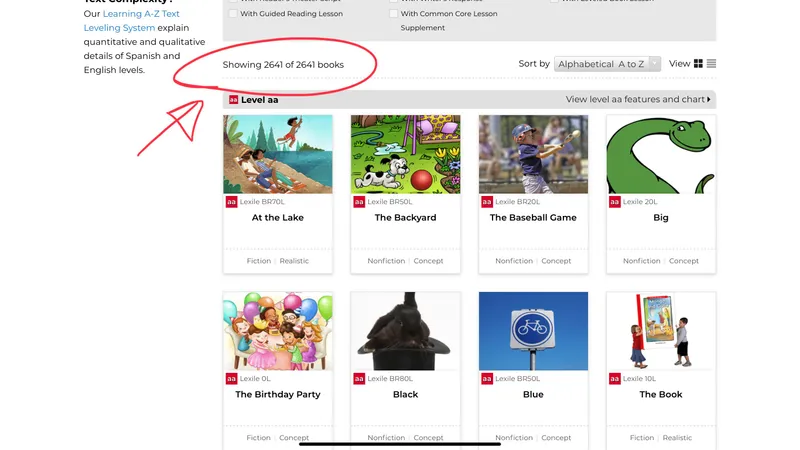Open the Sort by Alphabetical dropdown

pyautogui.click(x=607, y=64)
